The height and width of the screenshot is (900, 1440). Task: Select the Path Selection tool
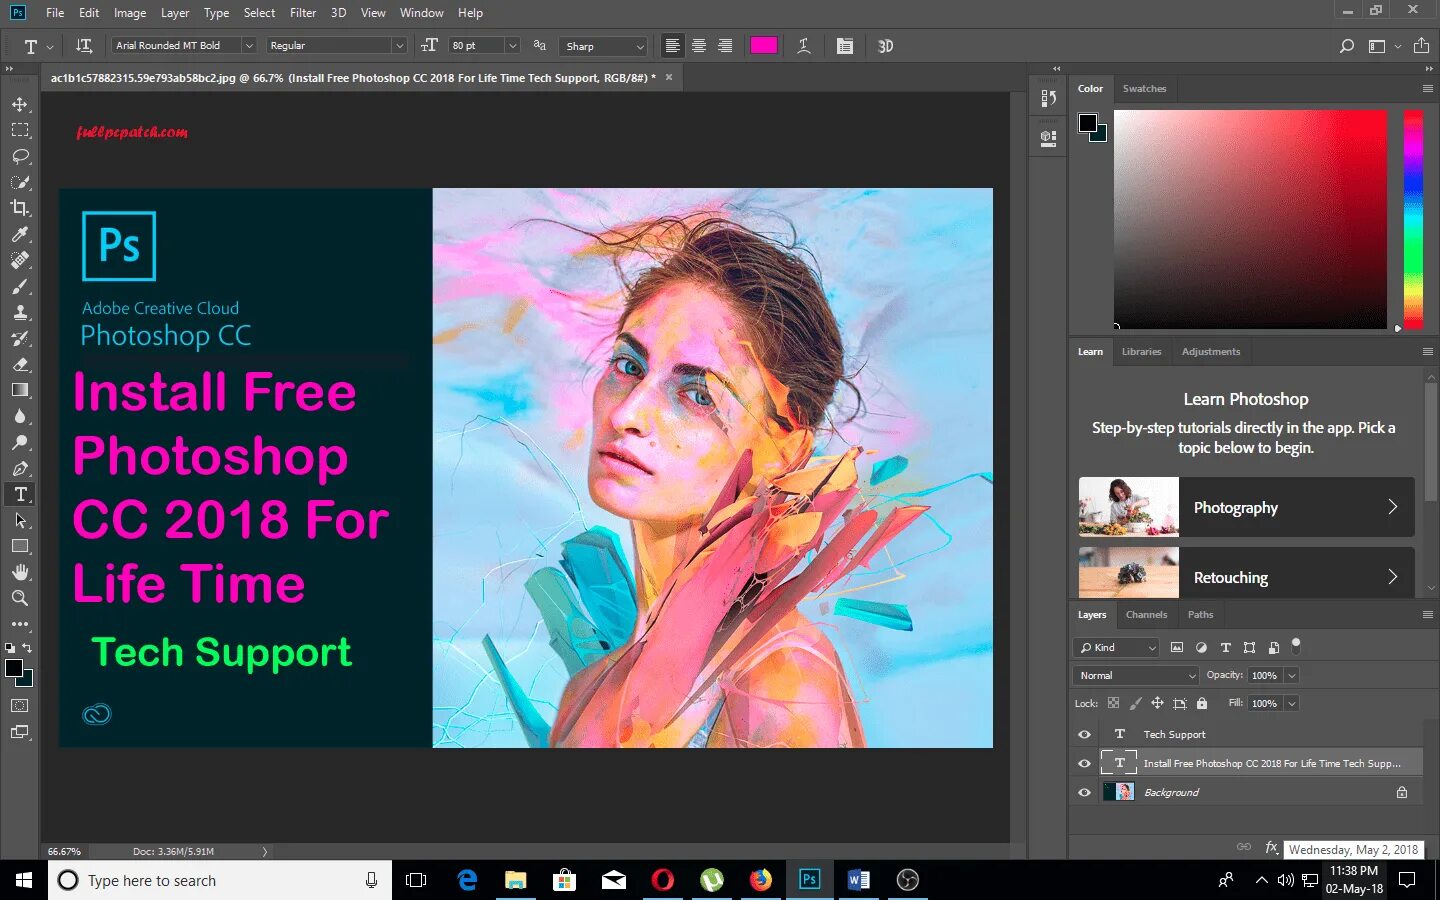[x=20, y=520]
